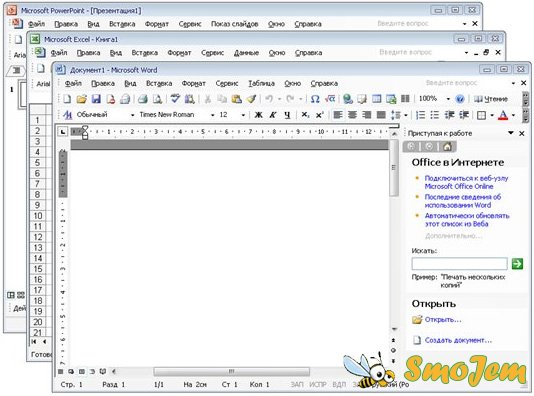Toggle underline formatting (Ч button)

click(287, 115)
